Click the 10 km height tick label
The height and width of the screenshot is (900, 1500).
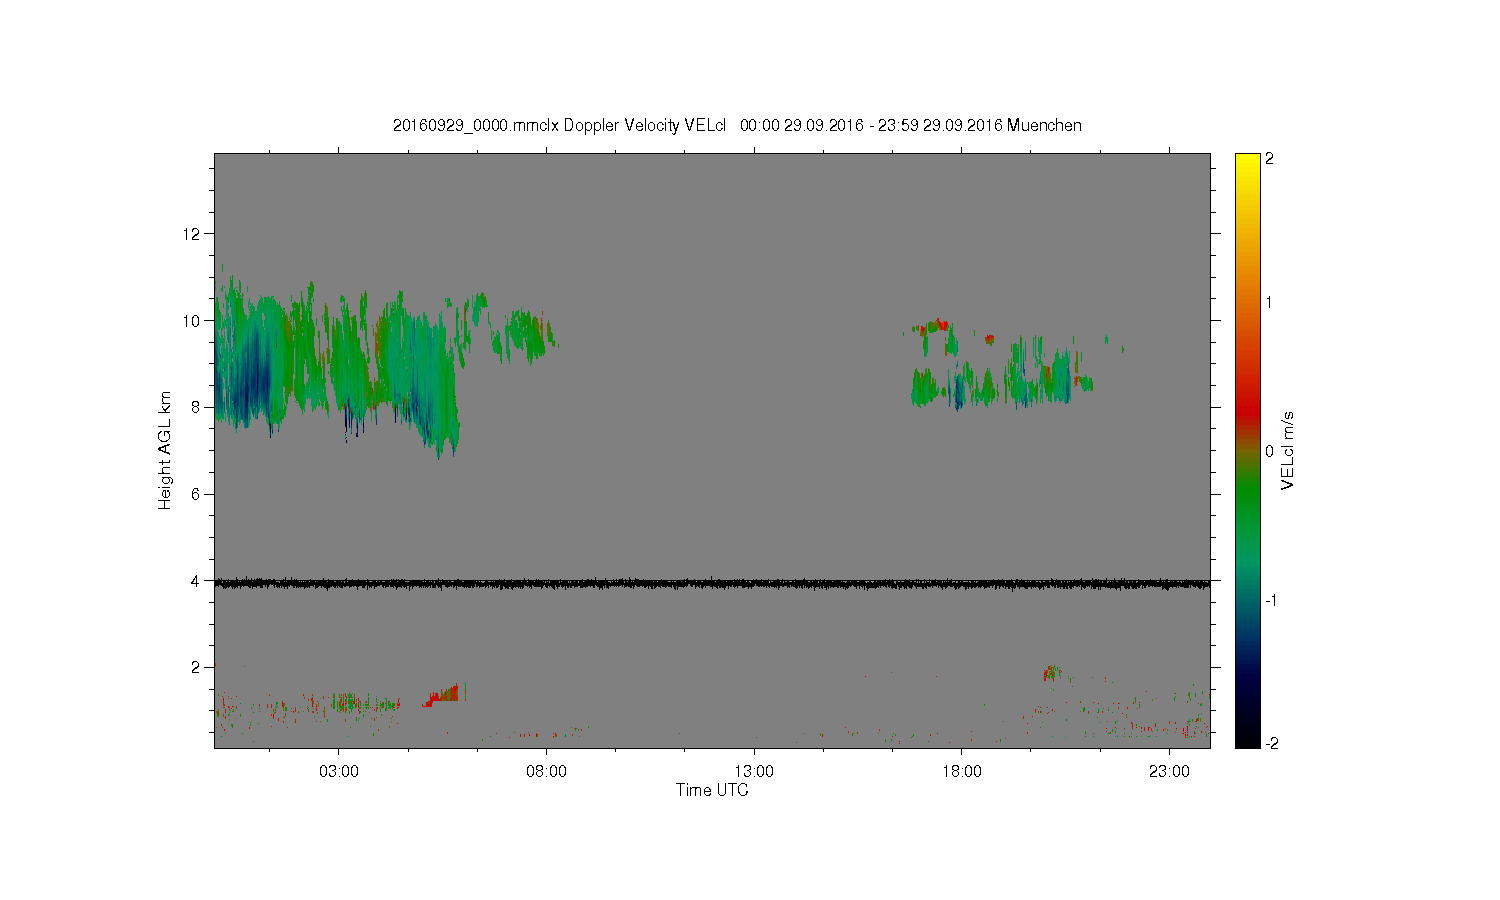click(193, 321)
